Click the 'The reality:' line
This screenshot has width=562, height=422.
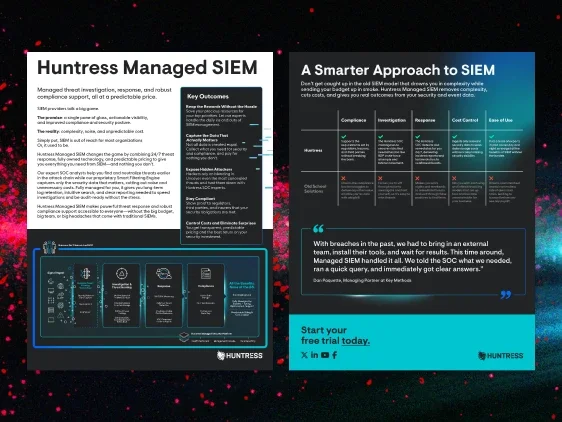point(90,132)
